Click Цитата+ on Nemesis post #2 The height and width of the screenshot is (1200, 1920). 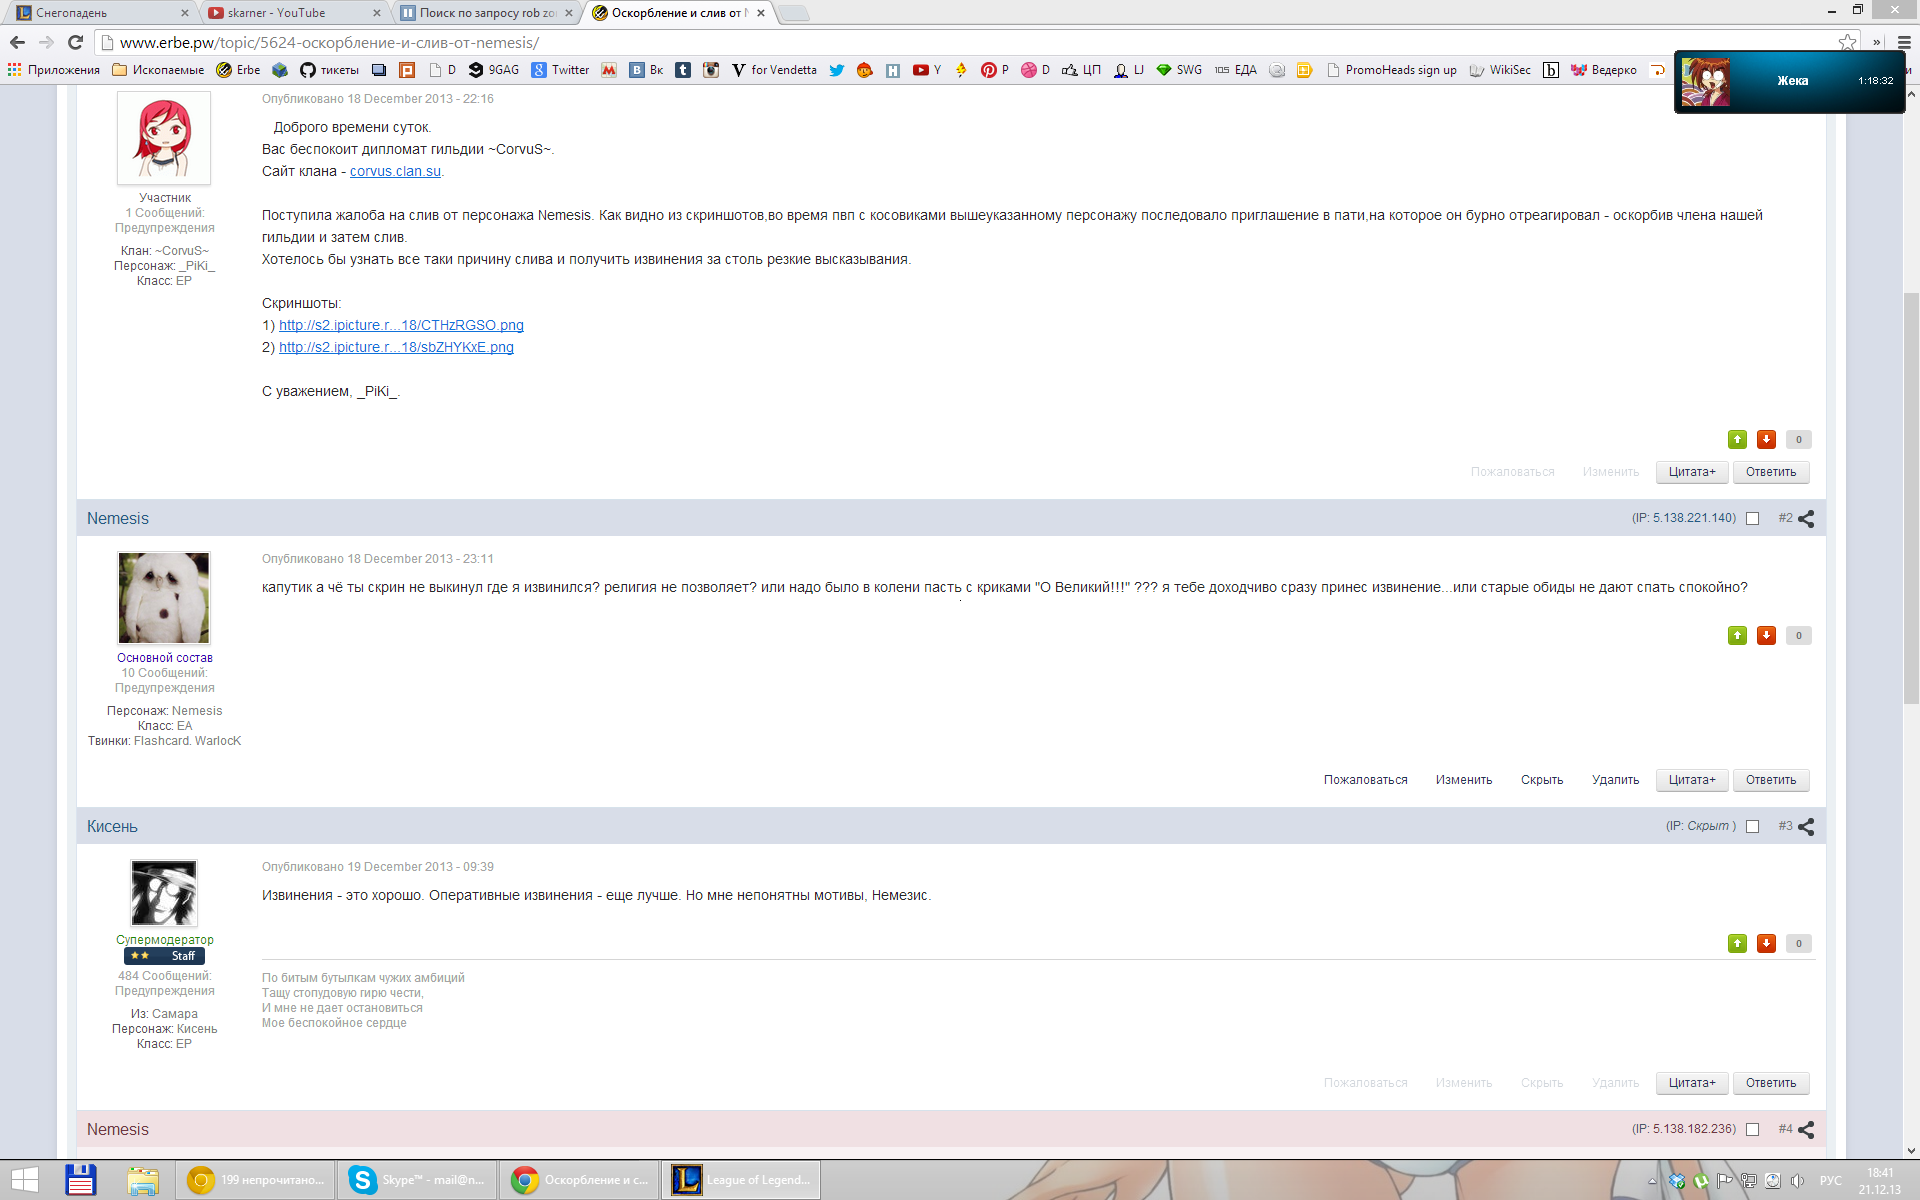click(1692, 780)
